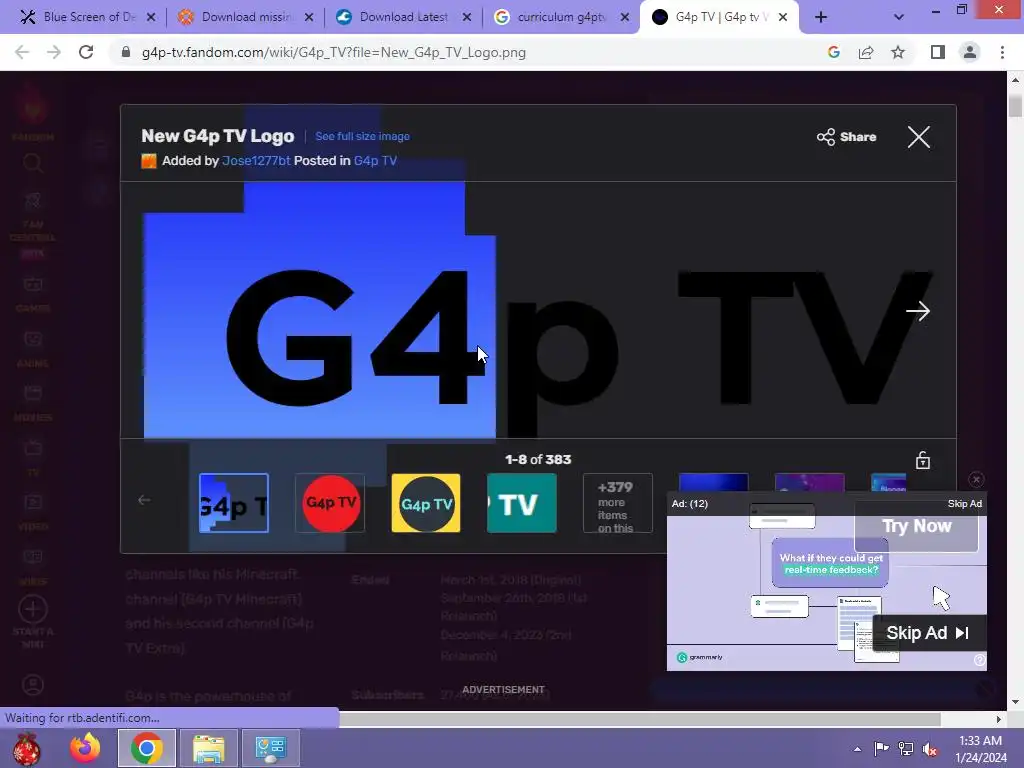This screenshot has height=768, width=1024.
Task: Open TV section in Fandom sidebar
Action: click(x=33, y=458)
